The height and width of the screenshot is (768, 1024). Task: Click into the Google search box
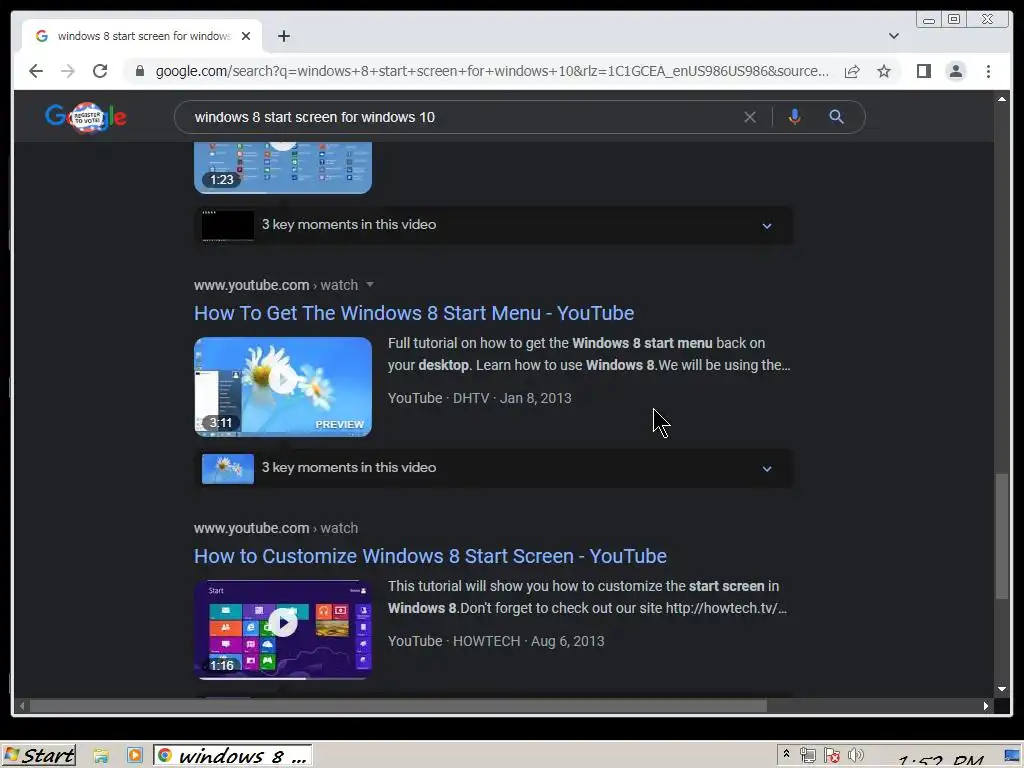(x=464, y=118)
